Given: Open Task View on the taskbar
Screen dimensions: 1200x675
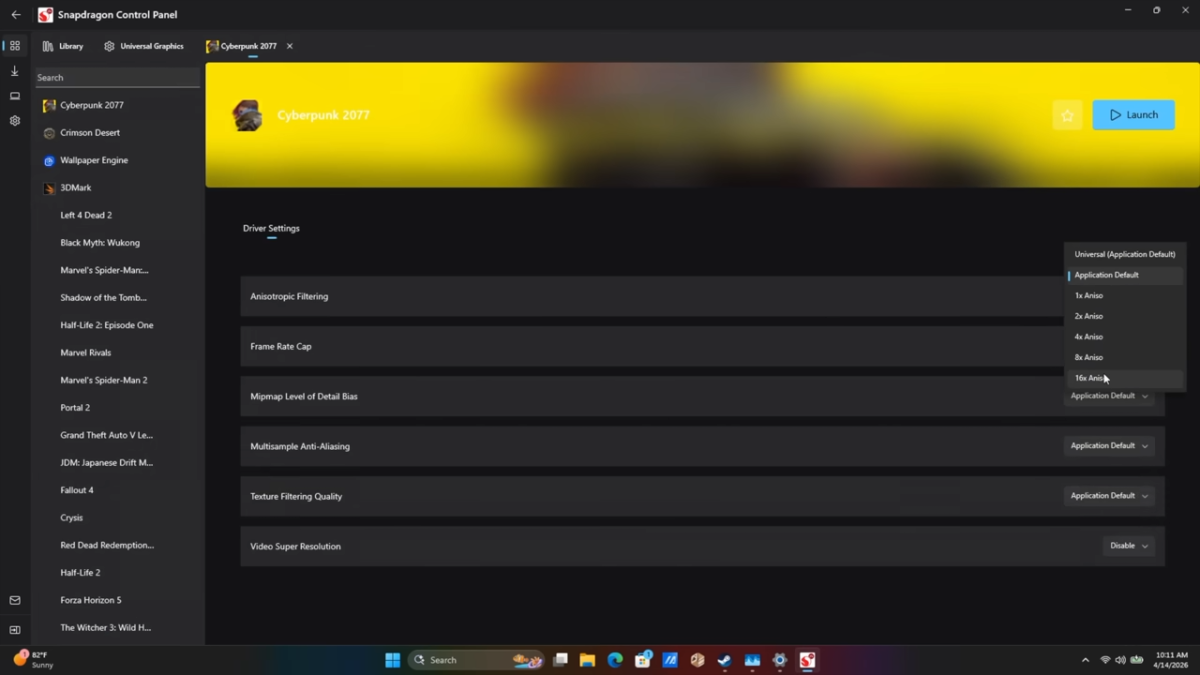Looking at the screenshot, I should pyautogui.click(x=561, y=660).
